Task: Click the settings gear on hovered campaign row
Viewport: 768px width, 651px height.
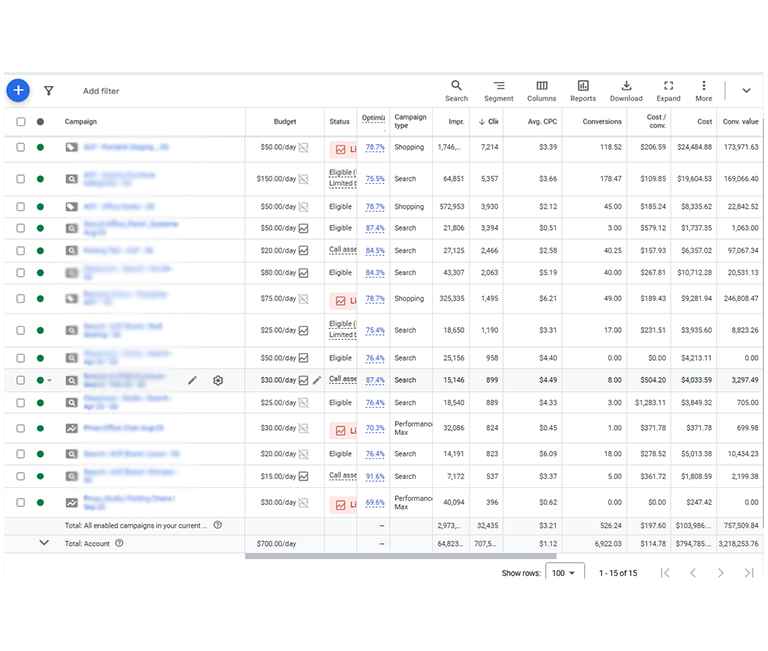Action: coord(218,380)
